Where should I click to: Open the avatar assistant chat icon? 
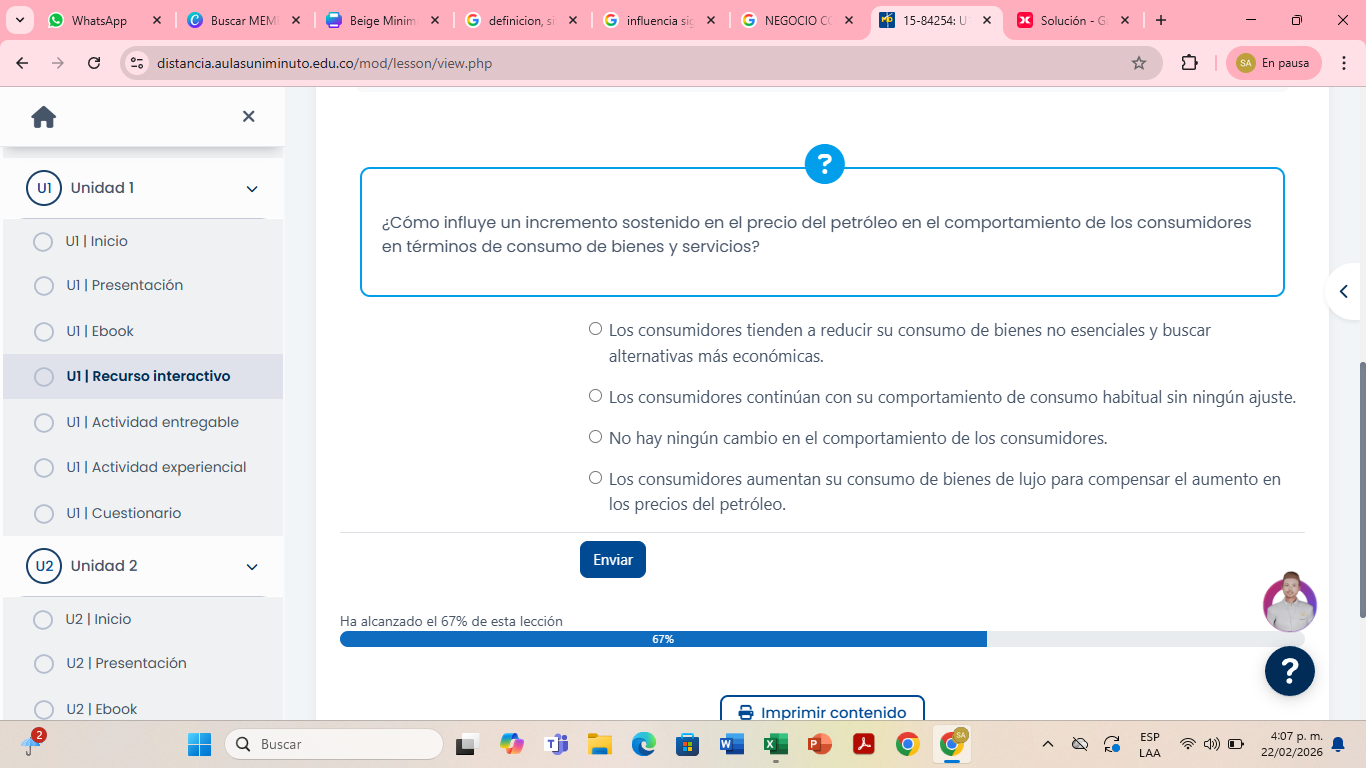click(1289, 603)
